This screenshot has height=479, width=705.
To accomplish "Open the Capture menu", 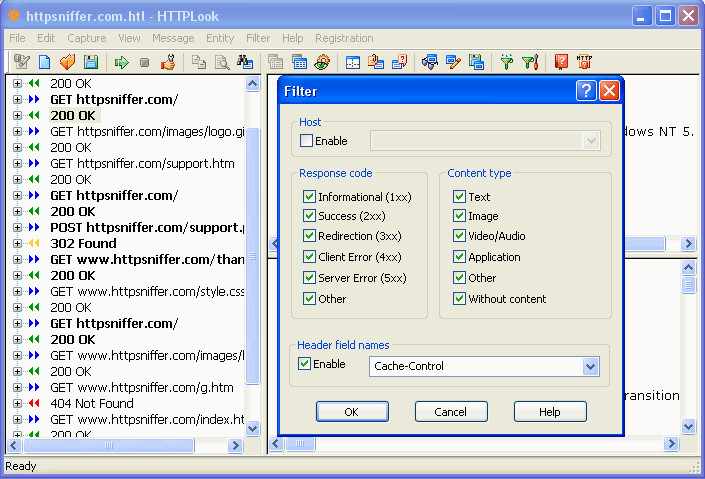I will 87,38.
